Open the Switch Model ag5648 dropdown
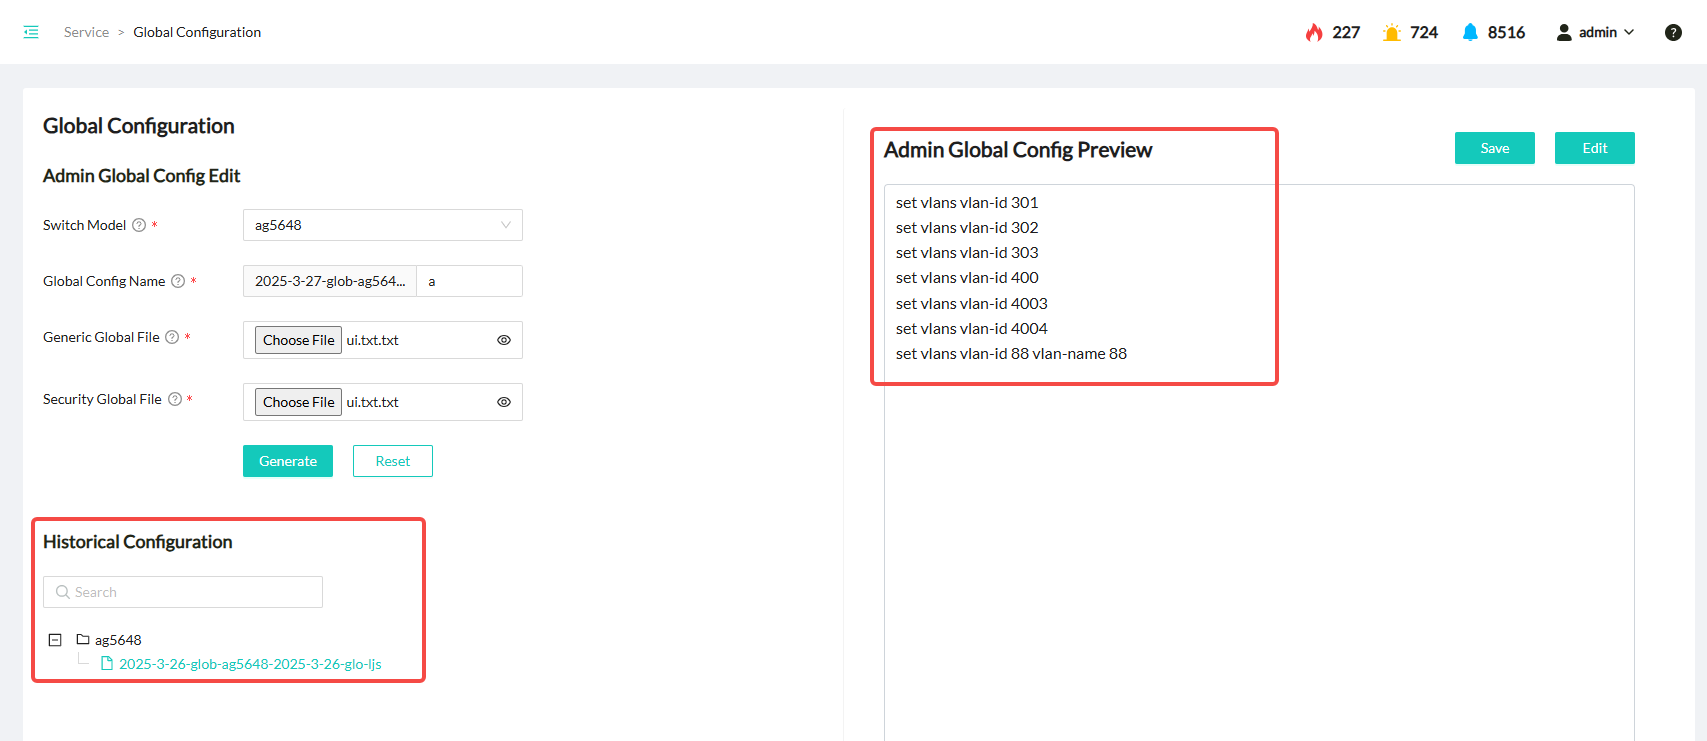The width and height of the screenshot is (1707, 741). tap(382, 225)
